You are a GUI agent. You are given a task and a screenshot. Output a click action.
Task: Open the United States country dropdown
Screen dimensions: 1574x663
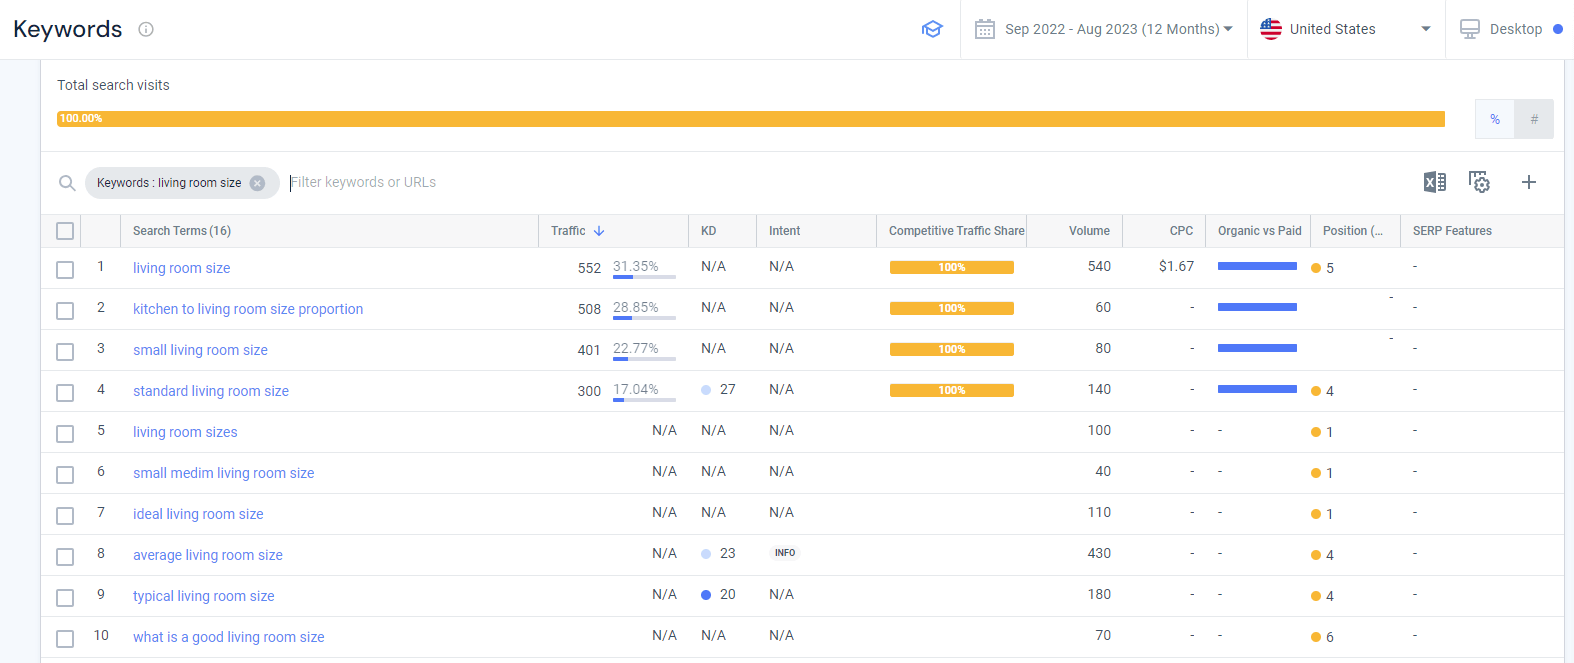1346,29
